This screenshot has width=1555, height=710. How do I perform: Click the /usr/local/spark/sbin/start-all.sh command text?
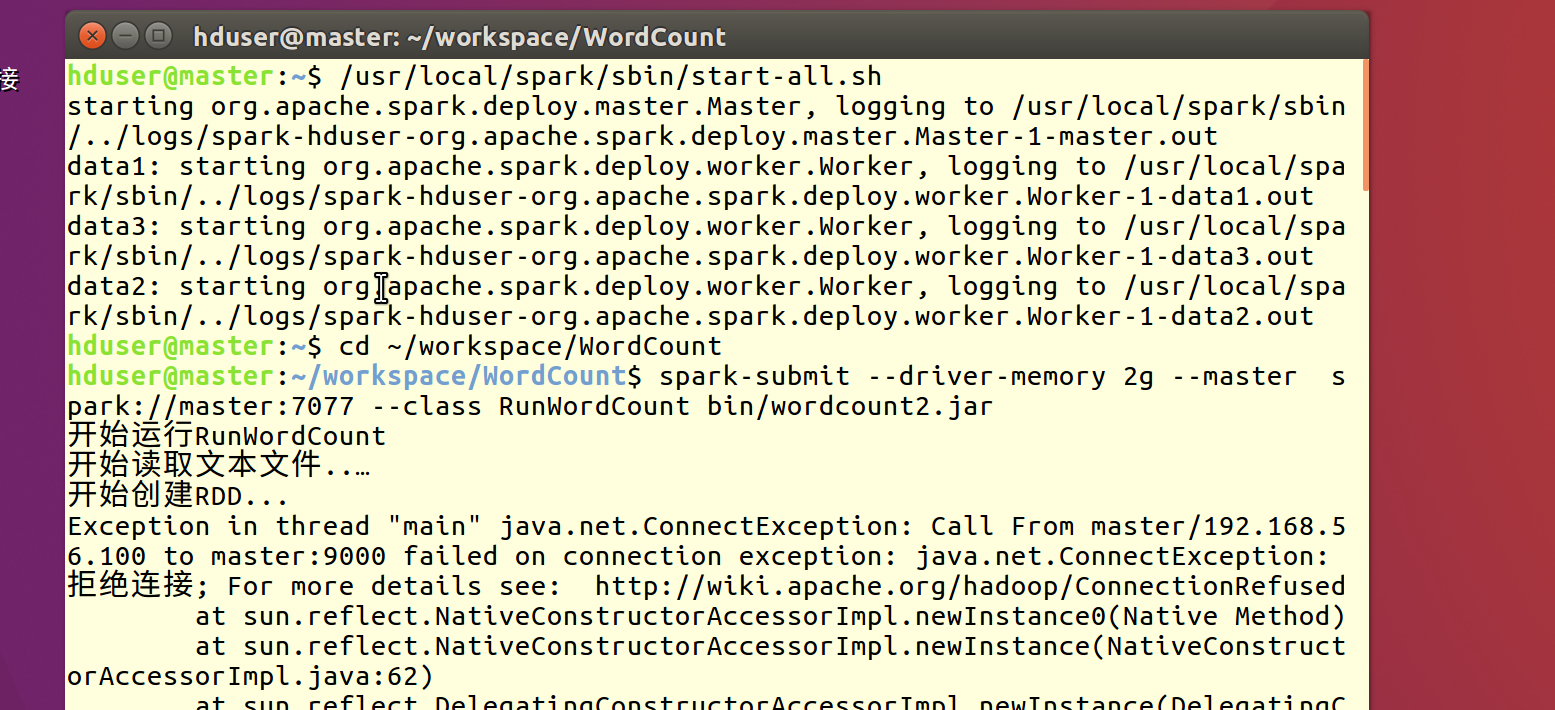click(x=611, y=76)
